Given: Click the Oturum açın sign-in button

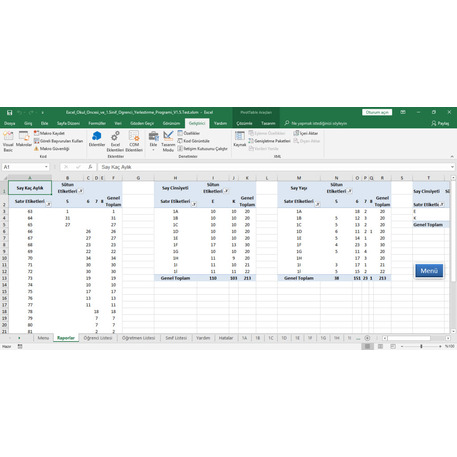Looking at the screenshot, I should (377, 112).
